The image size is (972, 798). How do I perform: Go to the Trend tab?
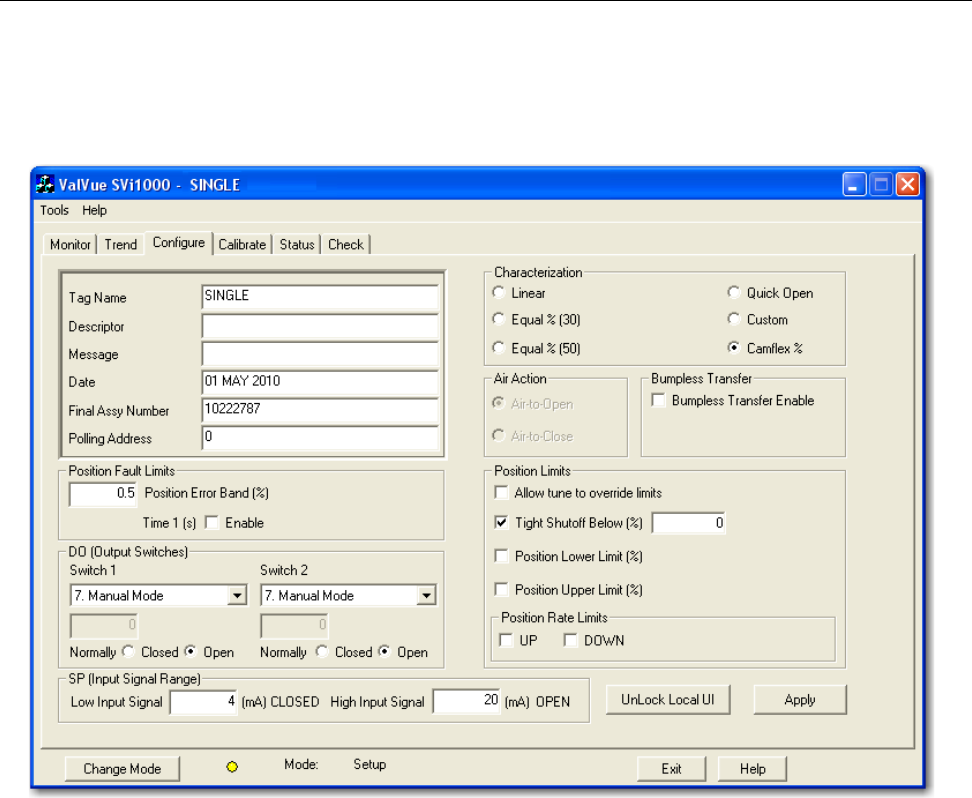click(120, 244)
